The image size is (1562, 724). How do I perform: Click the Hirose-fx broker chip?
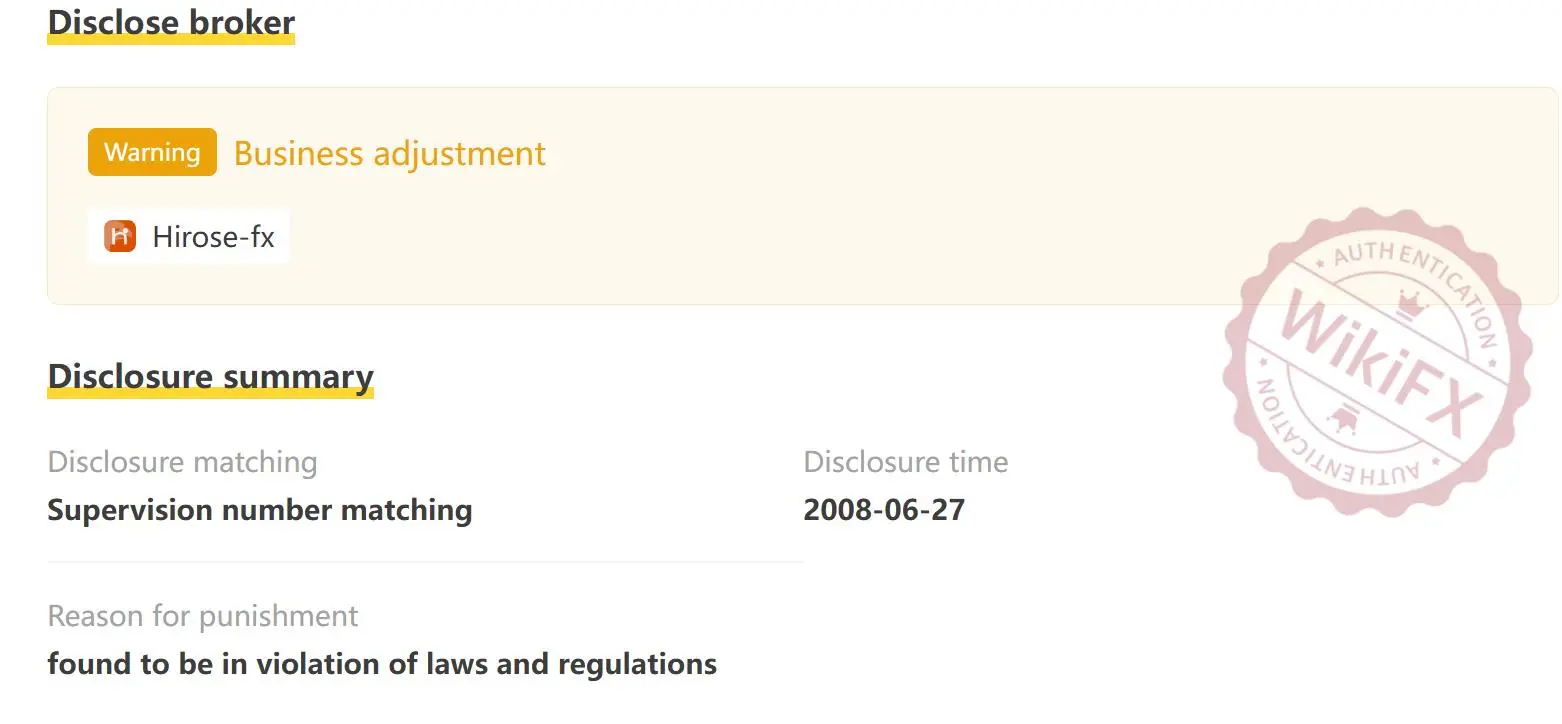coord(189,236)
